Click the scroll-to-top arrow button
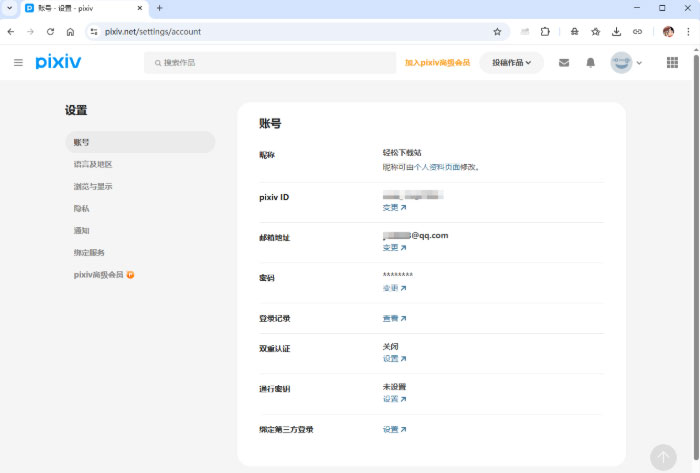This screenshot has width=700, height=473. [663, 457]
